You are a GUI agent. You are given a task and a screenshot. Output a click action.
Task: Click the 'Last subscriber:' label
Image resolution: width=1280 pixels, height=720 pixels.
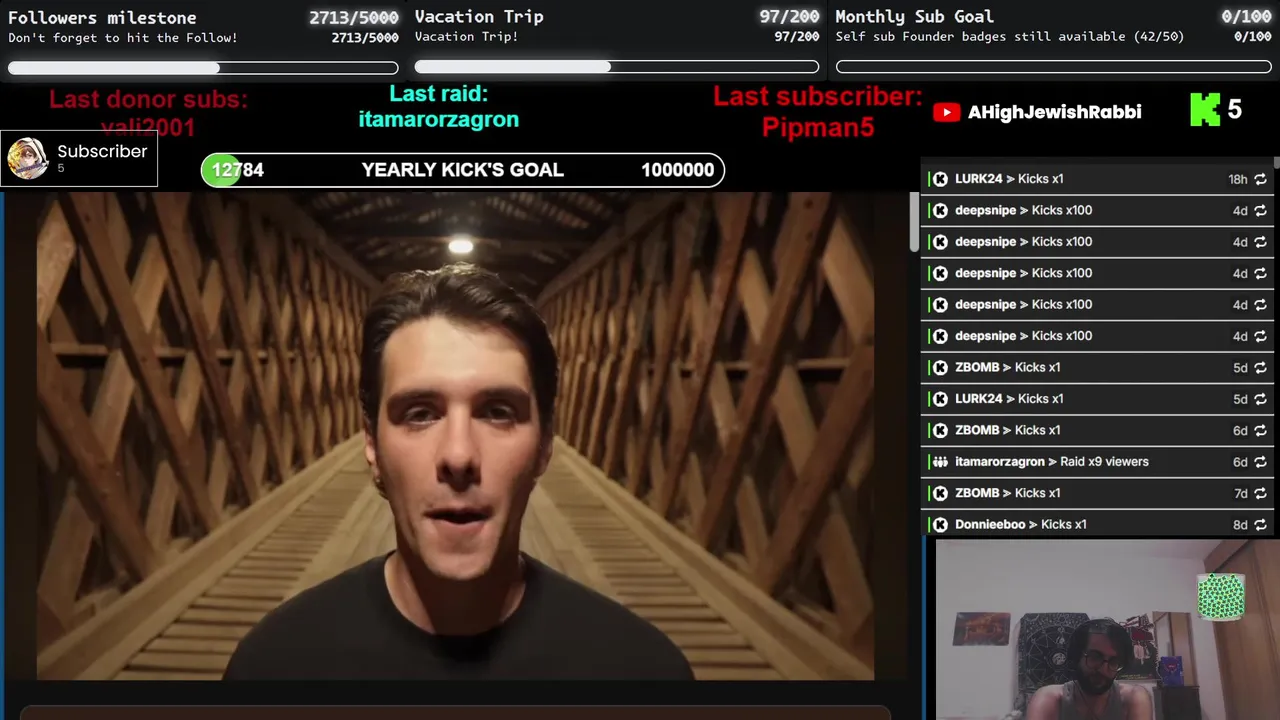(x=818, y=97)
